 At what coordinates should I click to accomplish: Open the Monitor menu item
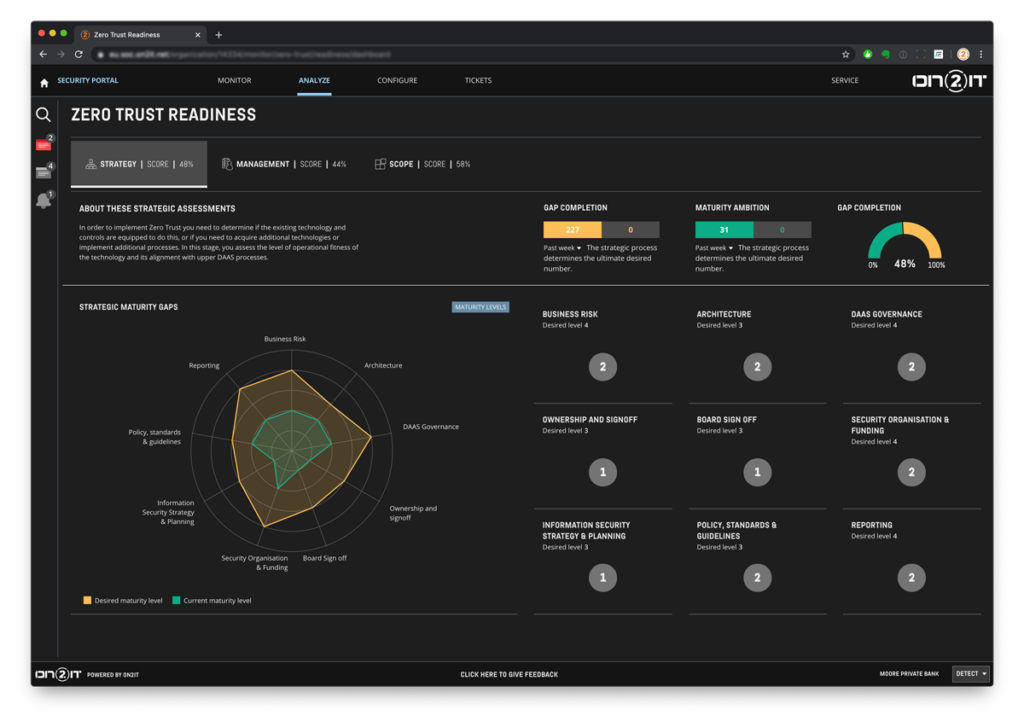[x=234, y=80]
